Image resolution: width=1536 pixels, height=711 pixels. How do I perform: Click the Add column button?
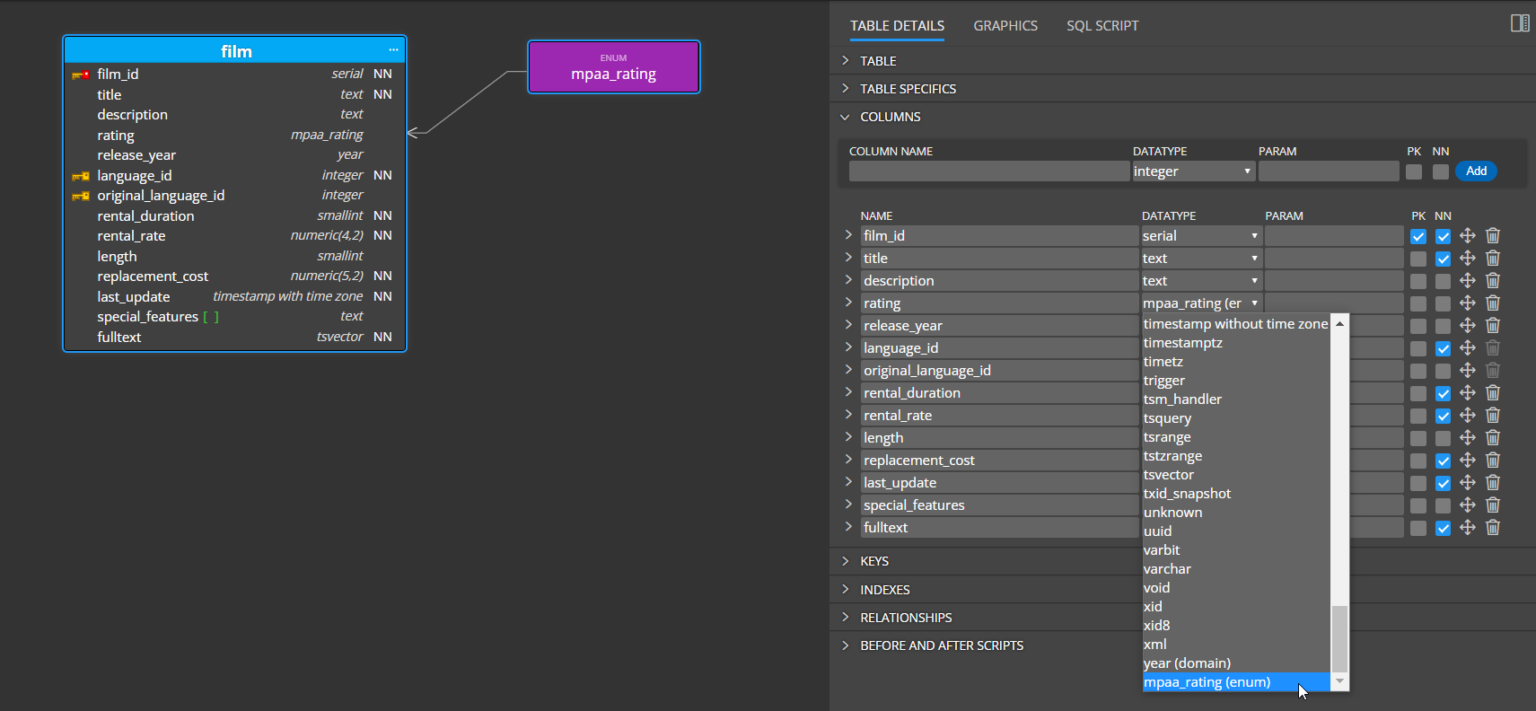(x=1475, y=171)
